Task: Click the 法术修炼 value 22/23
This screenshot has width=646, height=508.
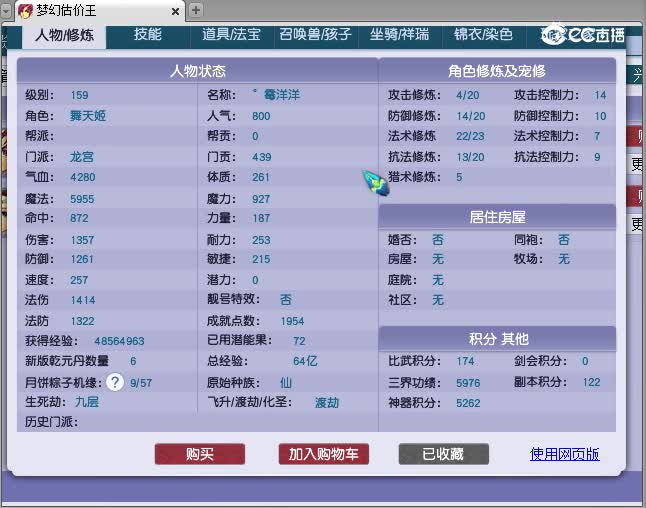Action: [x=470, y=136]
